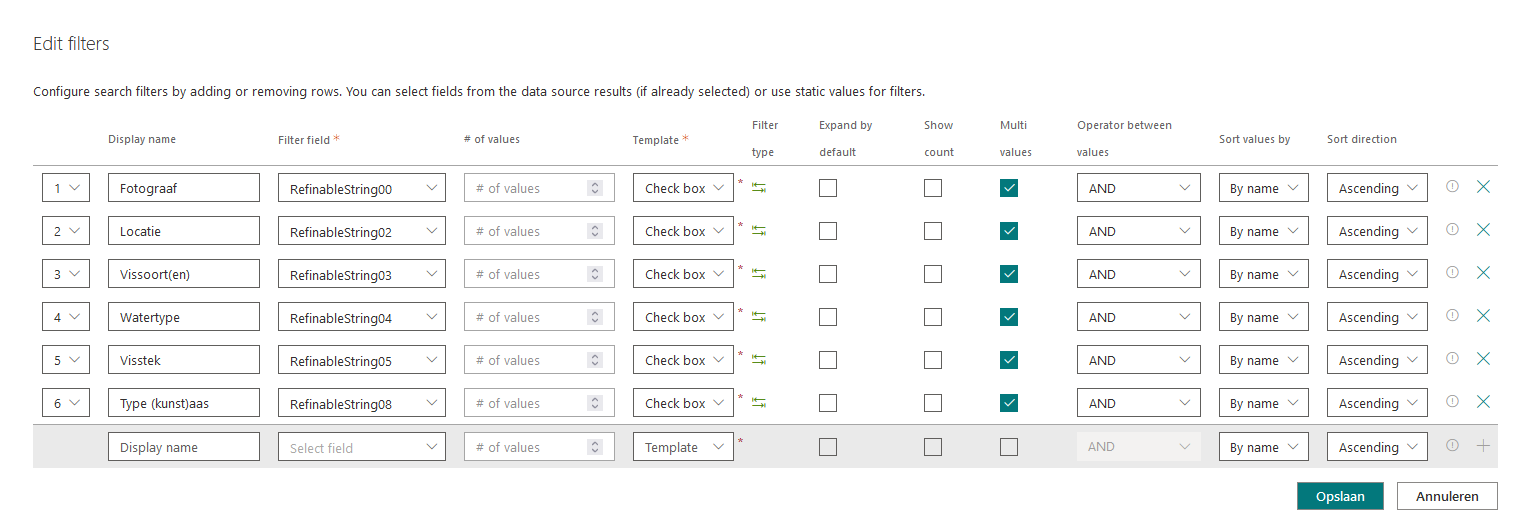Image resolution: width=1529 pixels, height=524 pixels.
Task: Check Multi values in the new empty row
Action: tap(1009, 447)
